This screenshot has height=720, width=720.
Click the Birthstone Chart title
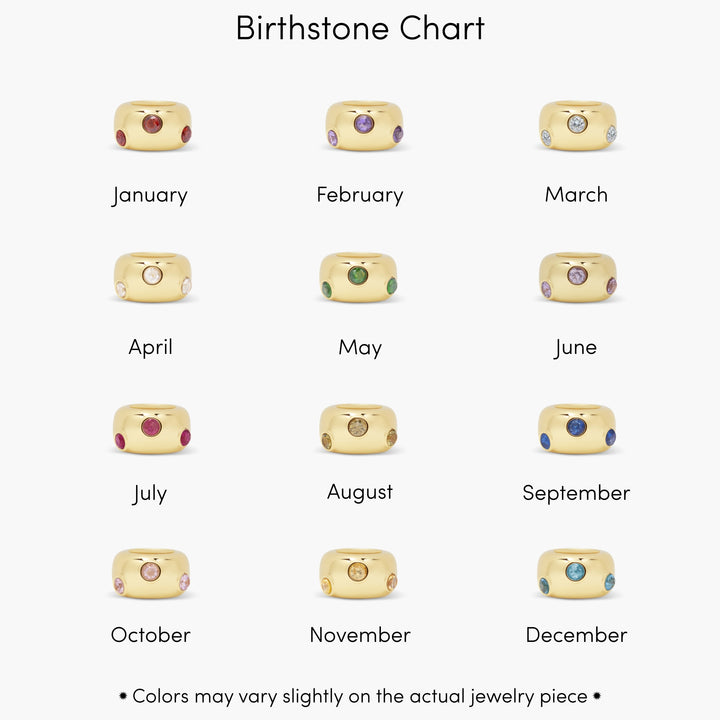click(x=360, y=28)
